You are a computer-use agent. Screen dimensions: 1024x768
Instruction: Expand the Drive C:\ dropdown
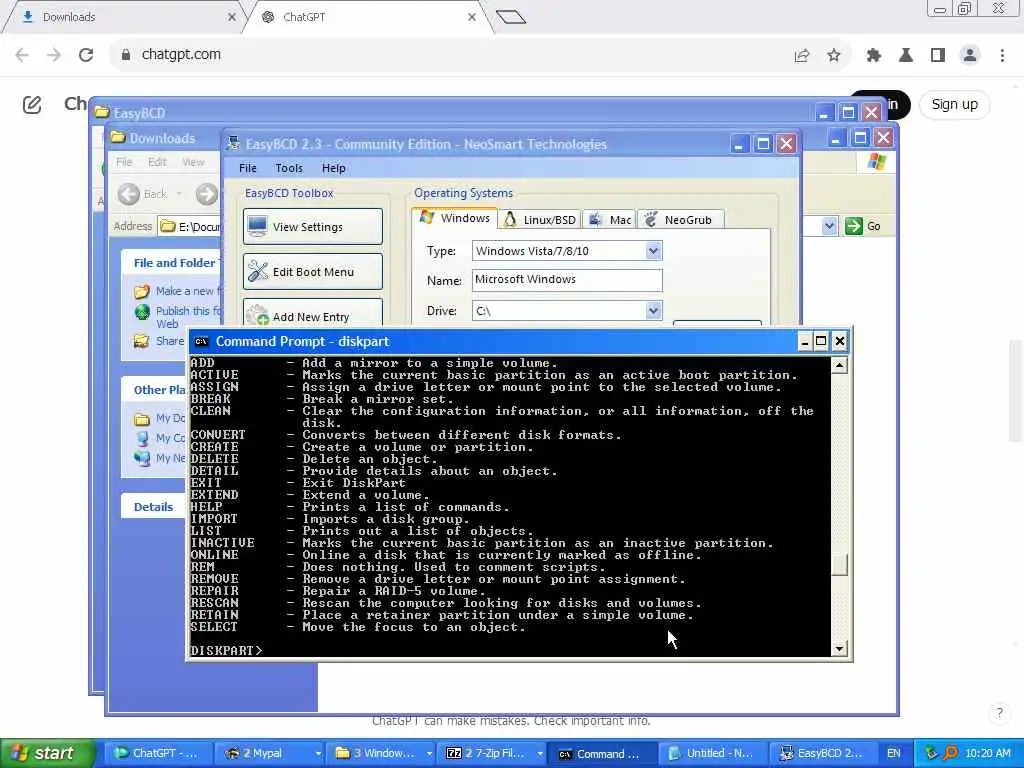tap(653, 311)
